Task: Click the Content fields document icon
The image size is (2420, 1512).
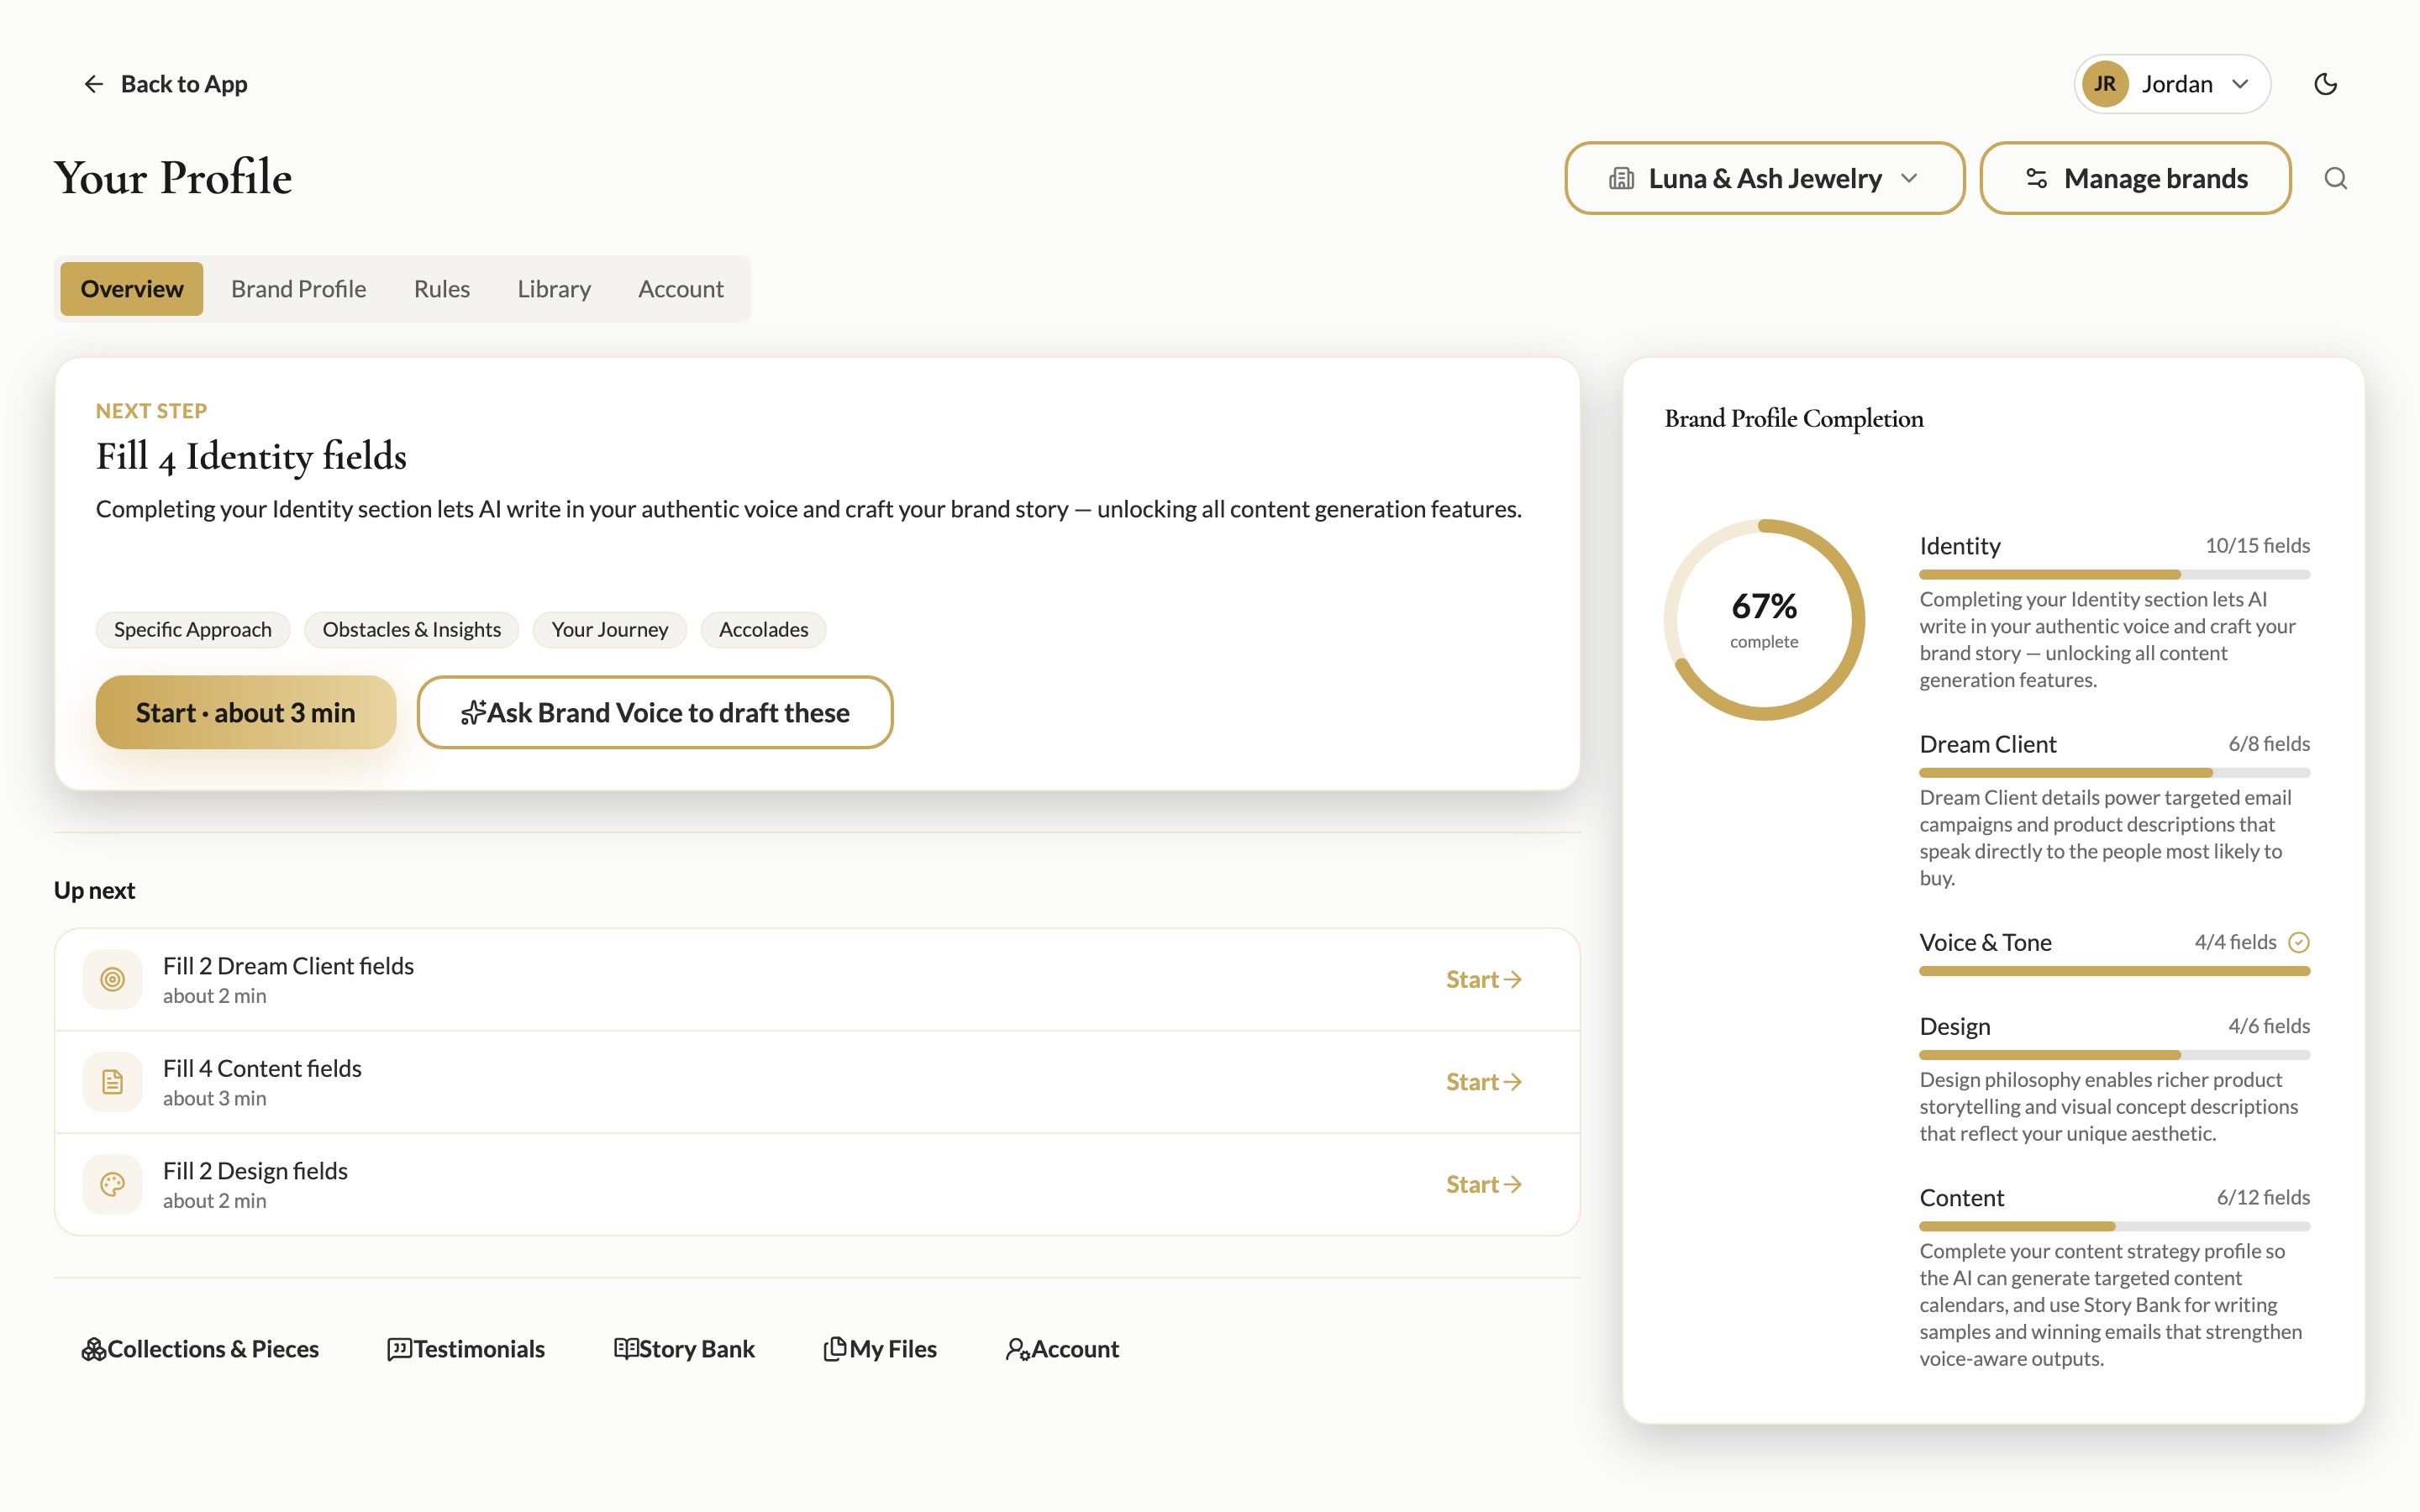Action: (x=113, y=1082)
